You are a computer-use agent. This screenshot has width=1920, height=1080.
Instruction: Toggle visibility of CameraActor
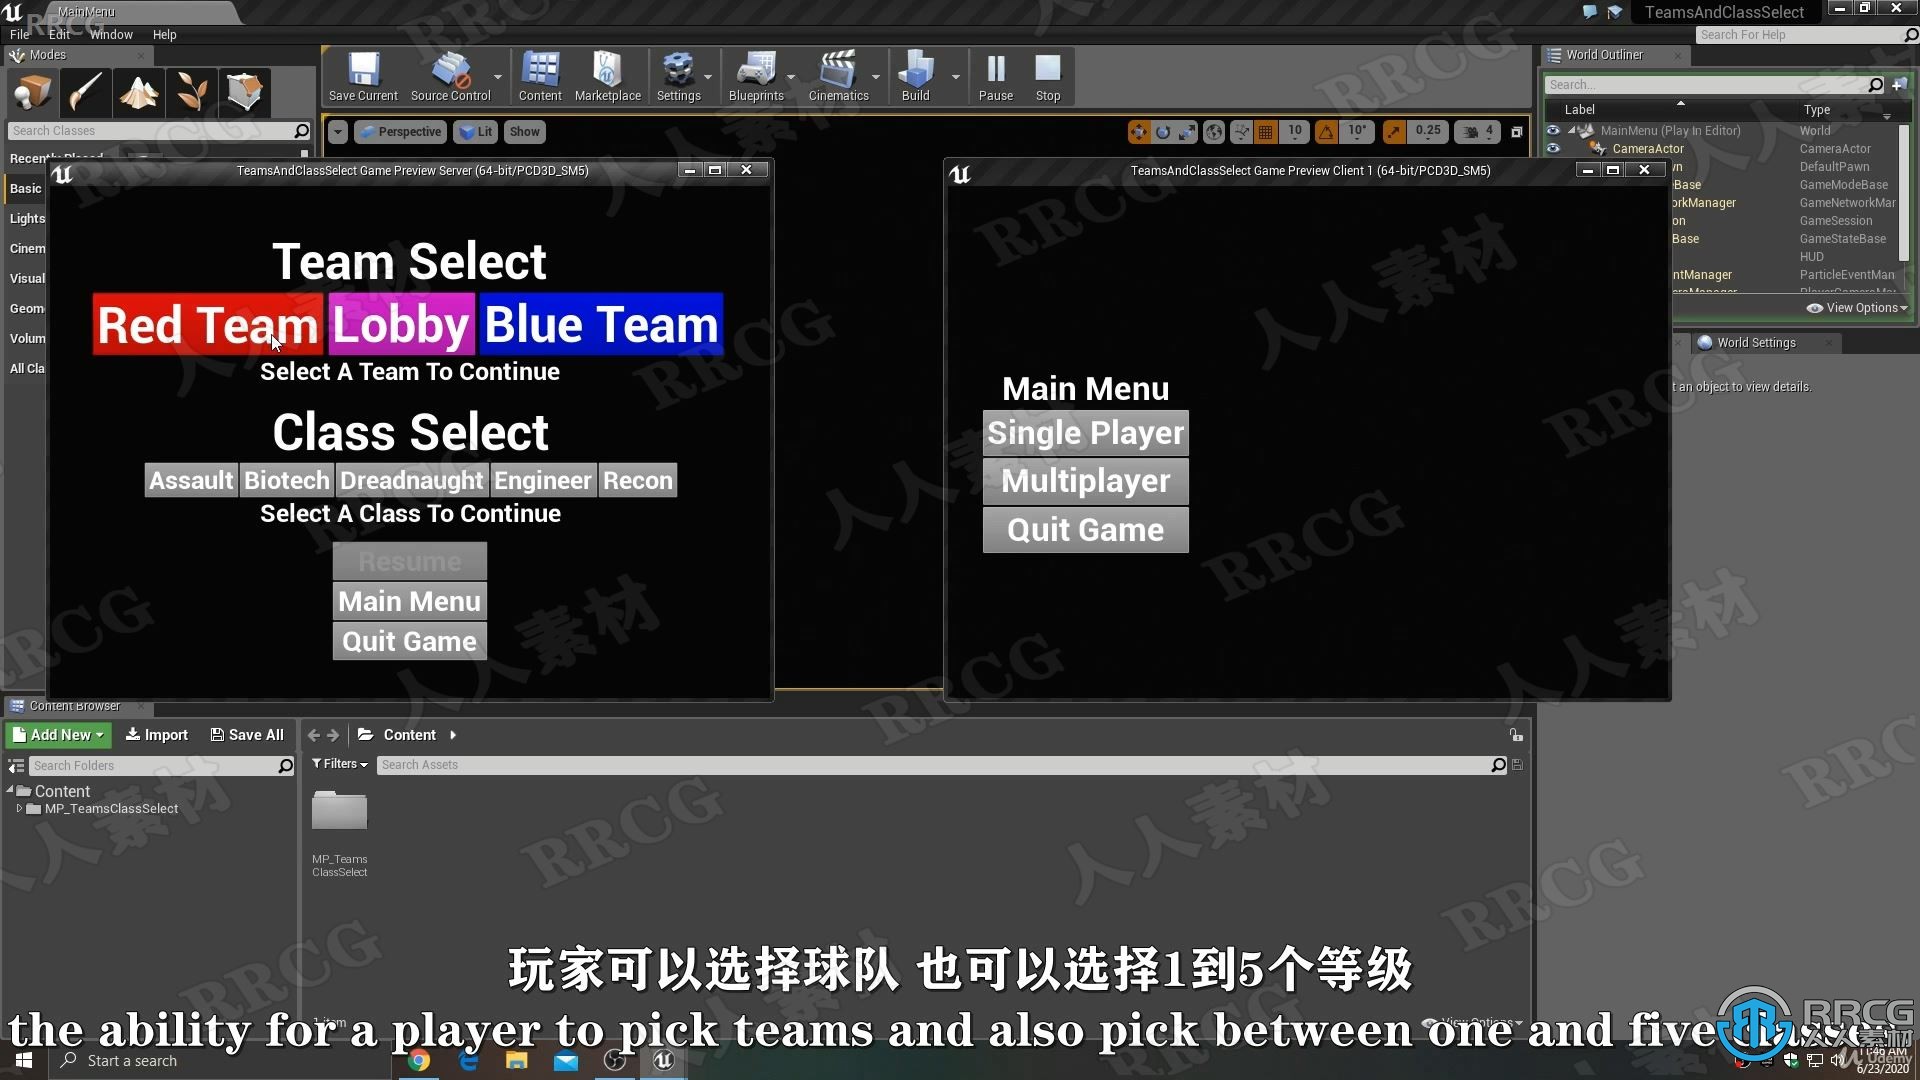(1556, 148)
